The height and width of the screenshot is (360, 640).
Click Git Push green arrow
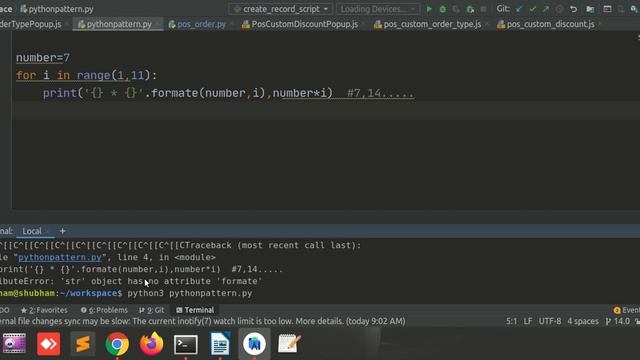[546, 9]
